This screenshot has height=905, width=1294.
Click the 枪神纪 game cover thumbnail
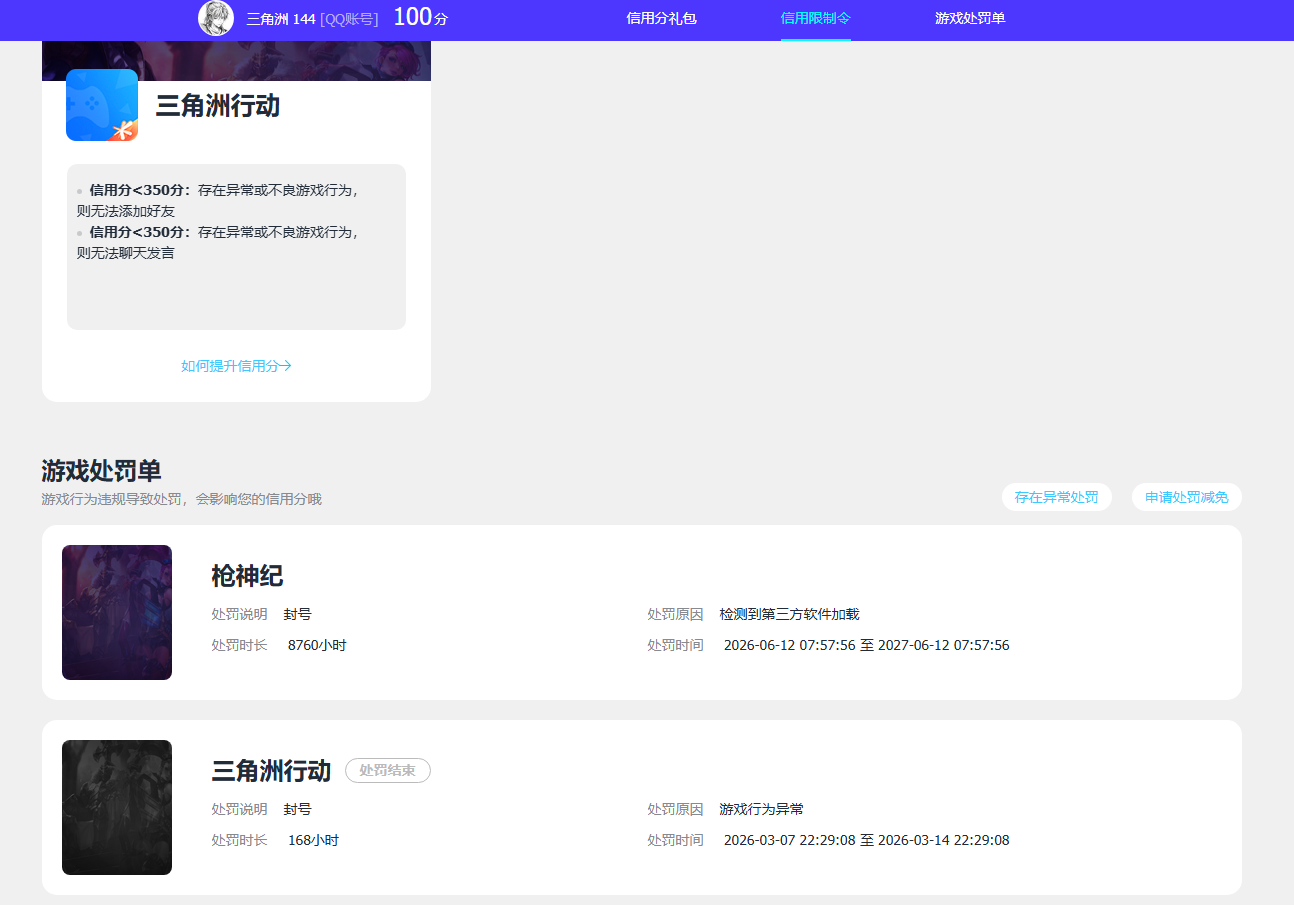[117, 612]
